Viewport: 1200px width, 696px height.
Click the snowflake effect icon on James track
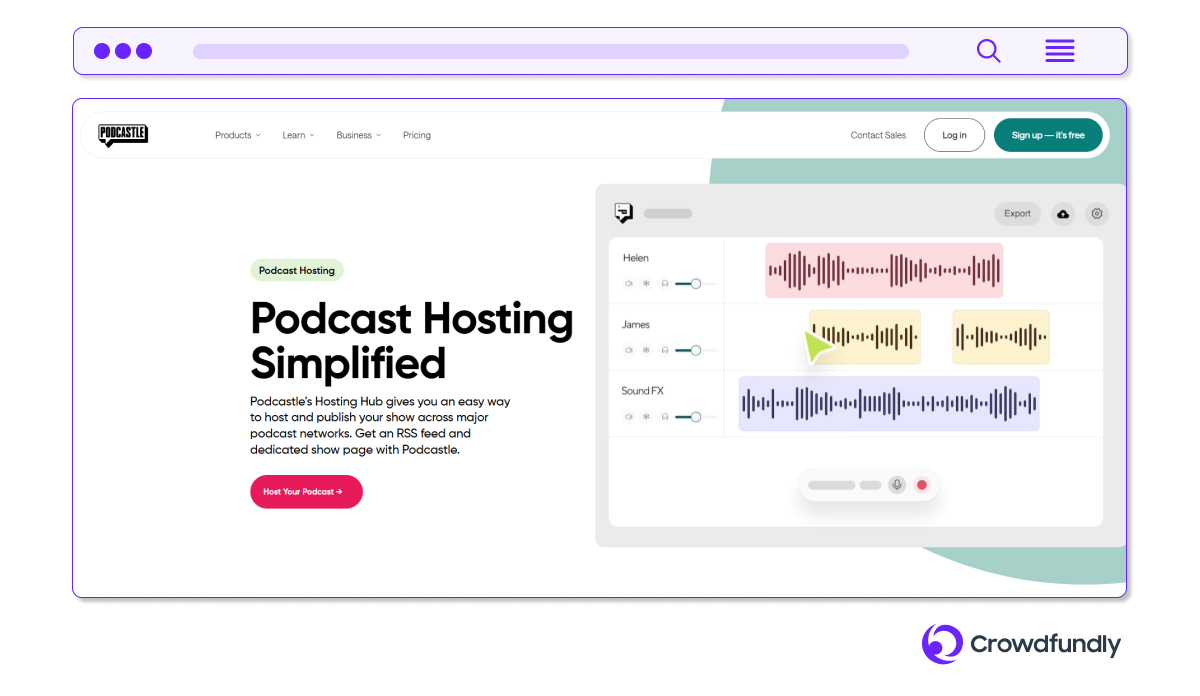[646, 350]
